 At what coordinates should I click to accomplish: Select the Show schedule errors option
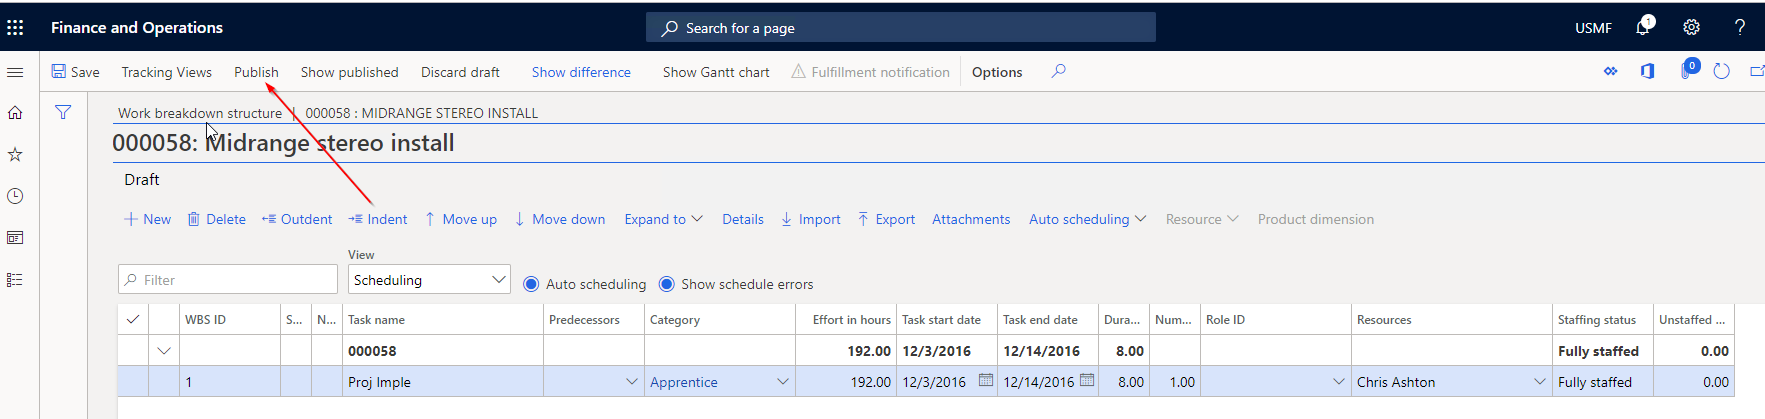pos(667,284)
